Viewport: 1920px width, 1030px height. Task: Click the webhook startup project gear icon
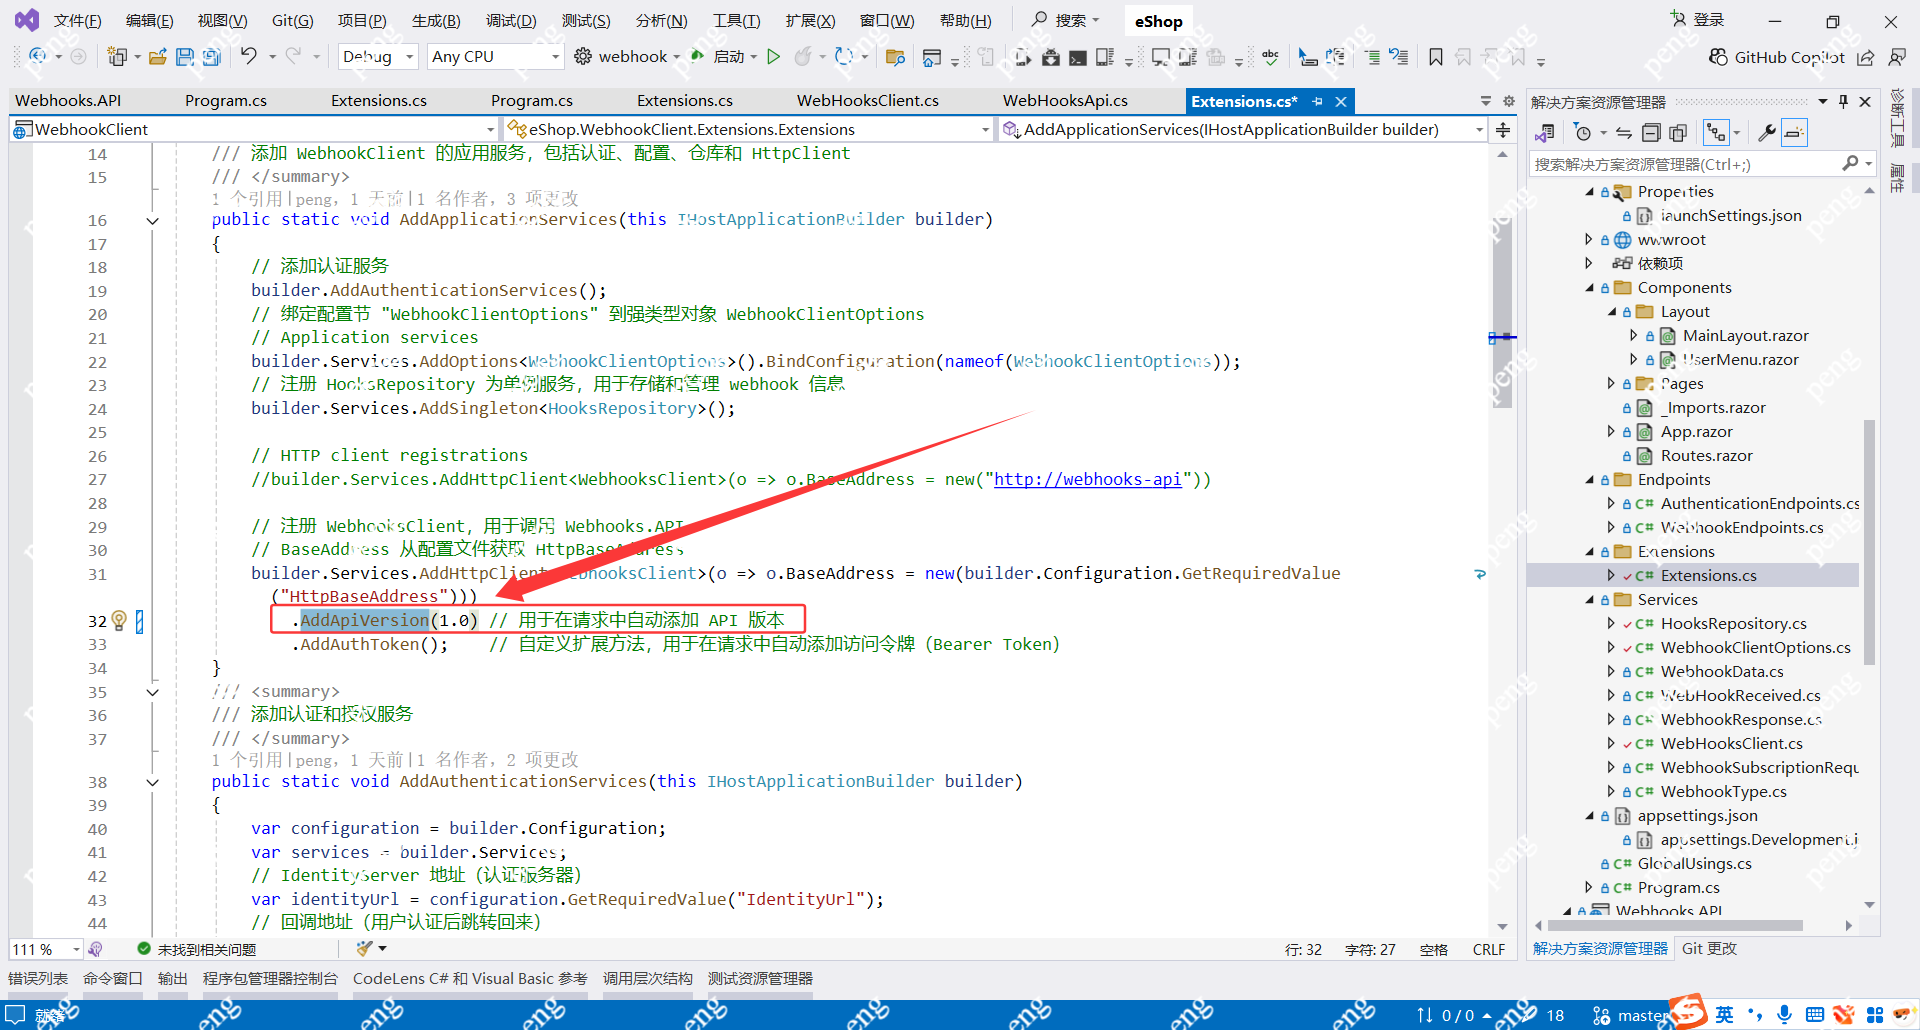pos(583,57)
